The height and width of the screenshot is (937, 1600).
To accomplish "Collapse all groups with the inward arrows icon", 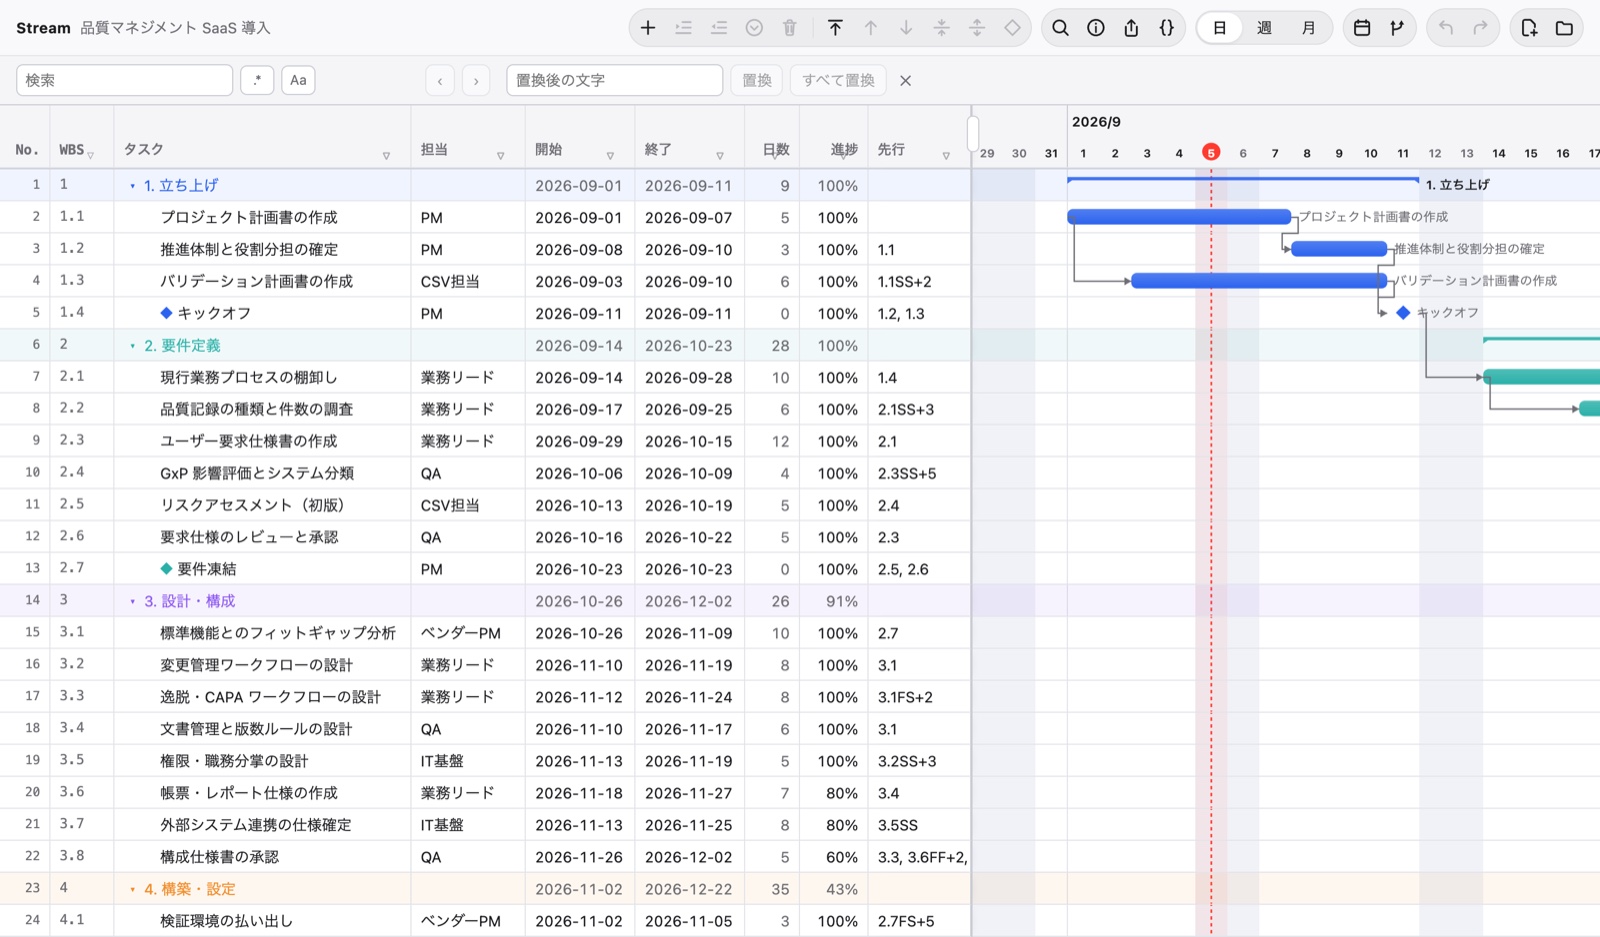I will pyautogui.click(x=942, y=28).
